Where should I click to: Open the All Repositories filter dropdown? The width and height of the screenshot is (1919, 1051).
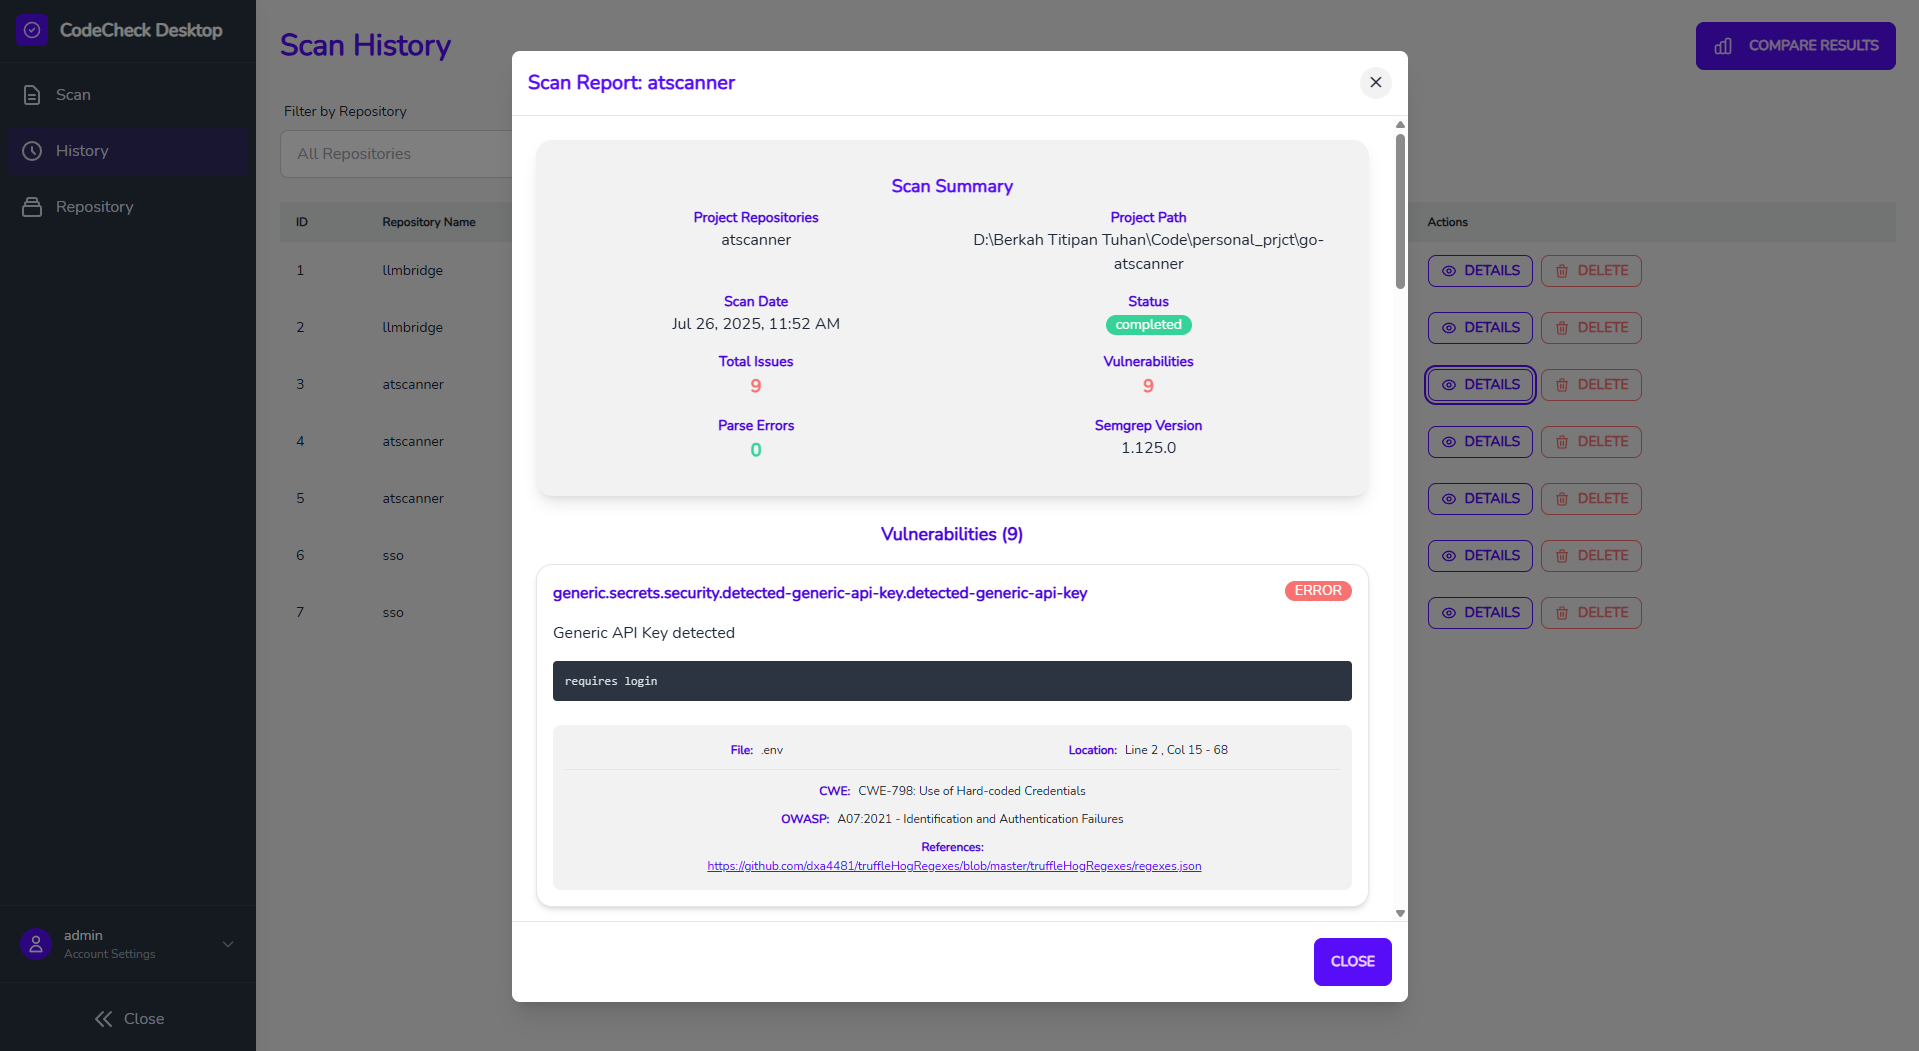coord(396,154)
